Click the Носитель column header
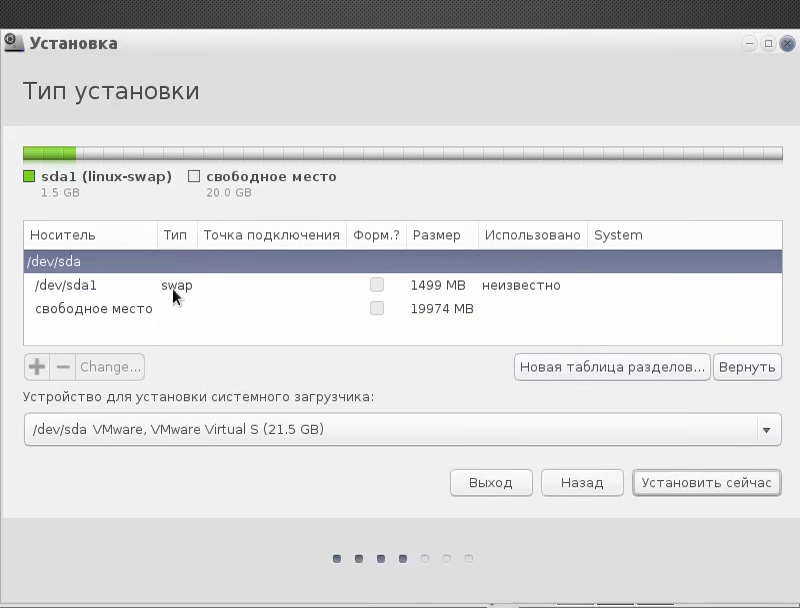 (90, 235)
